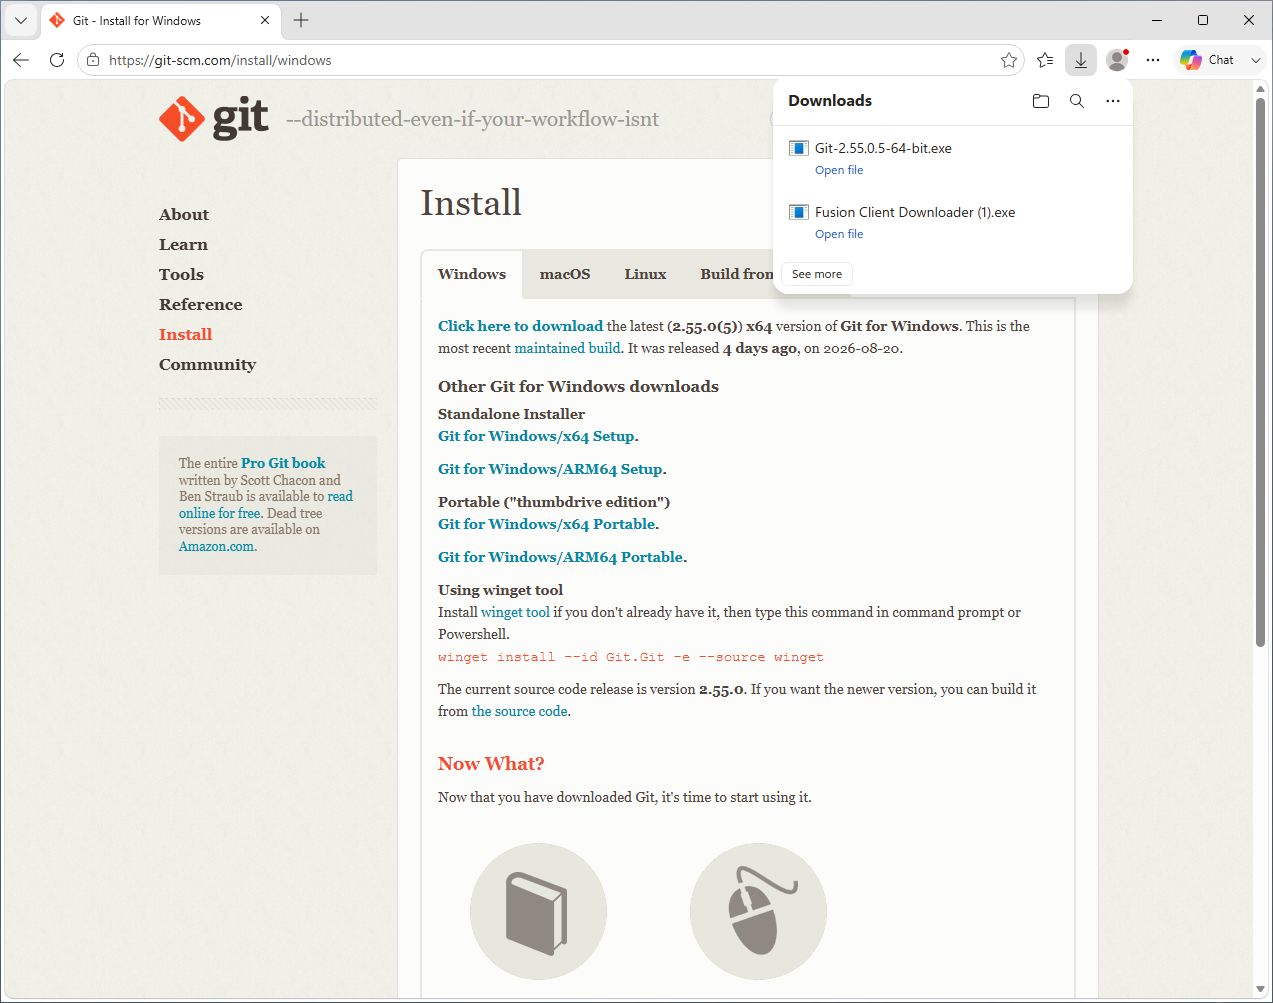Screen dimensions: 1273x1003
Task: Click the browser back arrow
Action: click(21, 60)
